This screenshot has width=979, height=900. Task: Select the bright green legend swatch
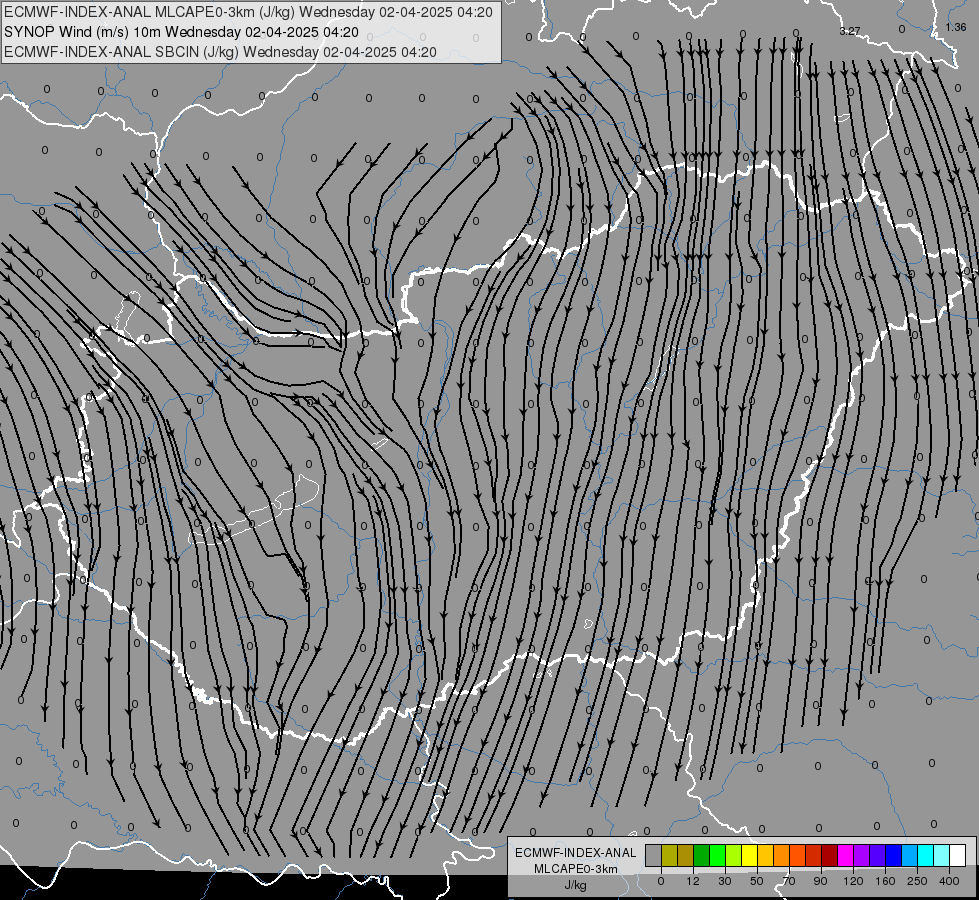(717, 855)
